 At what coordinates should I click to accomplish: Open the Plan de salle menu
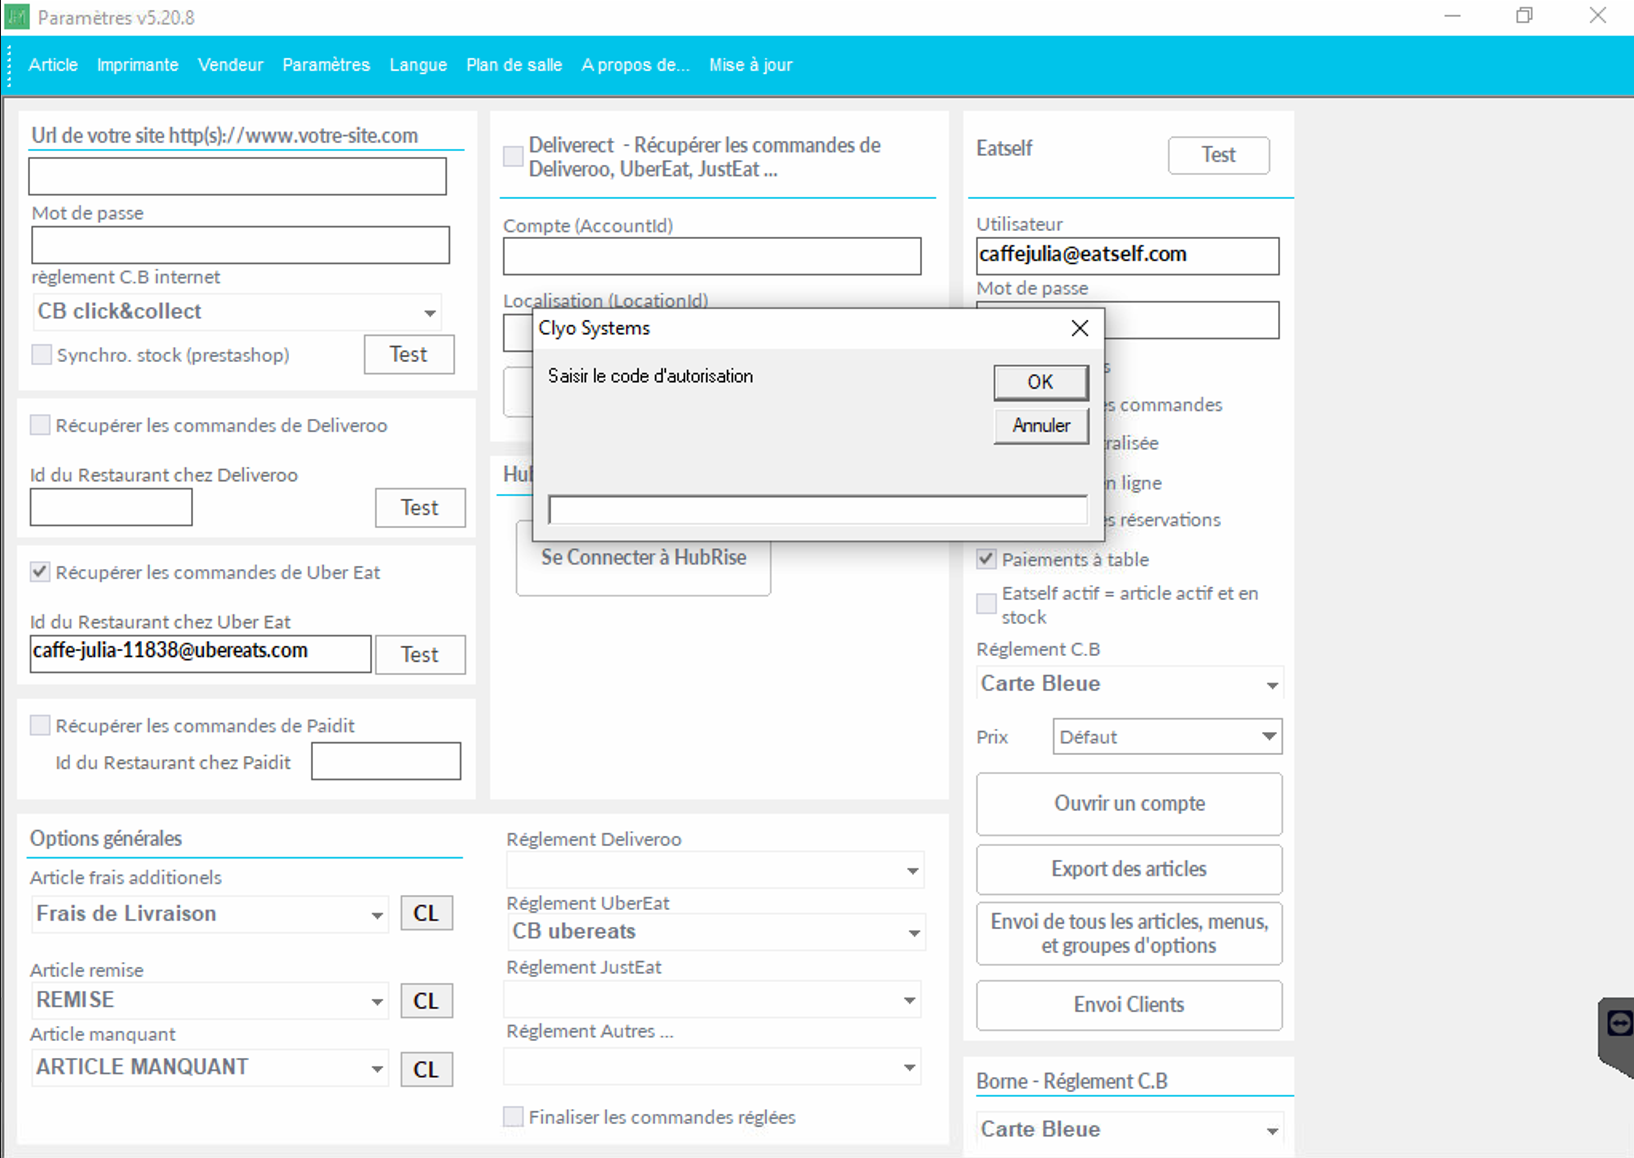pos(514,65)
